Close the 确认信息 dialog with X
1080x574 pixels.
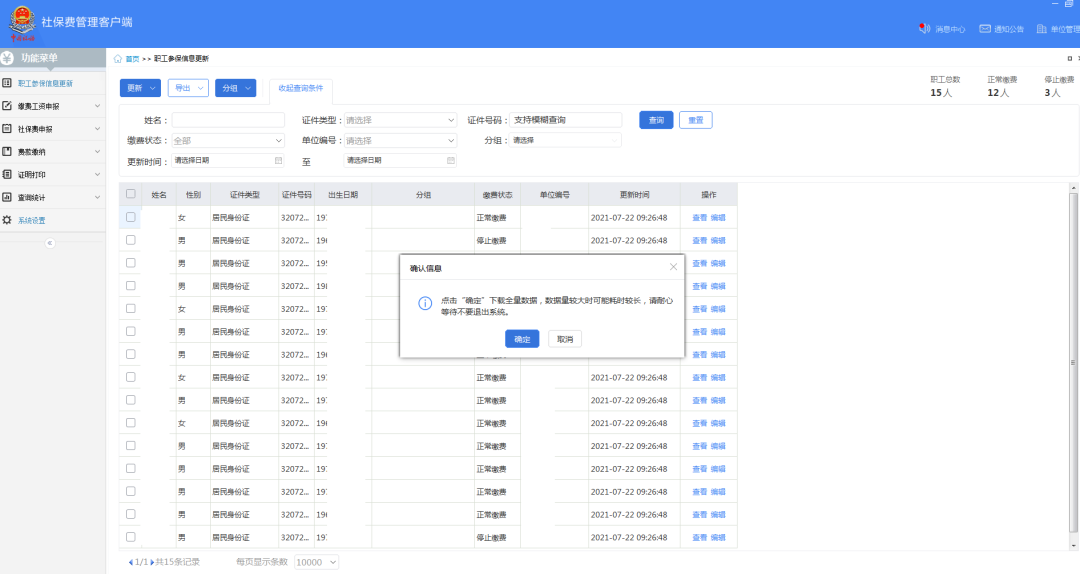(673, 267)
